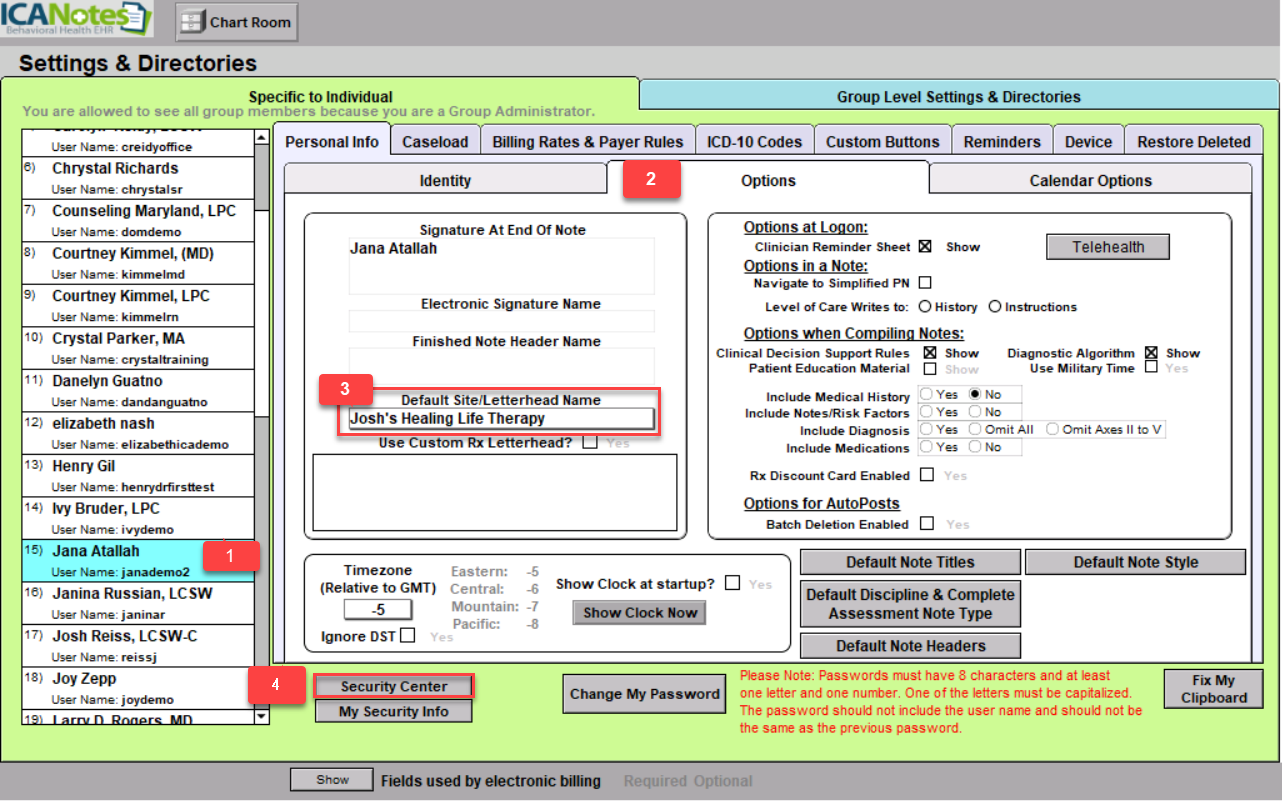
Task: Enable Navigate to Simplified PN checkbox
Action: coord(925,283)
